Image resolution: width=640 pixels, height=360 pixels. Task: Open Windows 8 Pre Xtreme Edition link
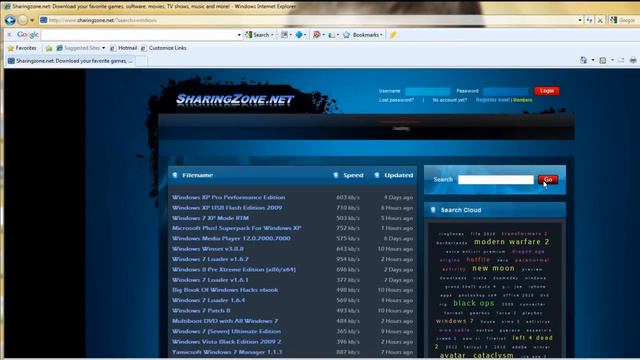233,269
